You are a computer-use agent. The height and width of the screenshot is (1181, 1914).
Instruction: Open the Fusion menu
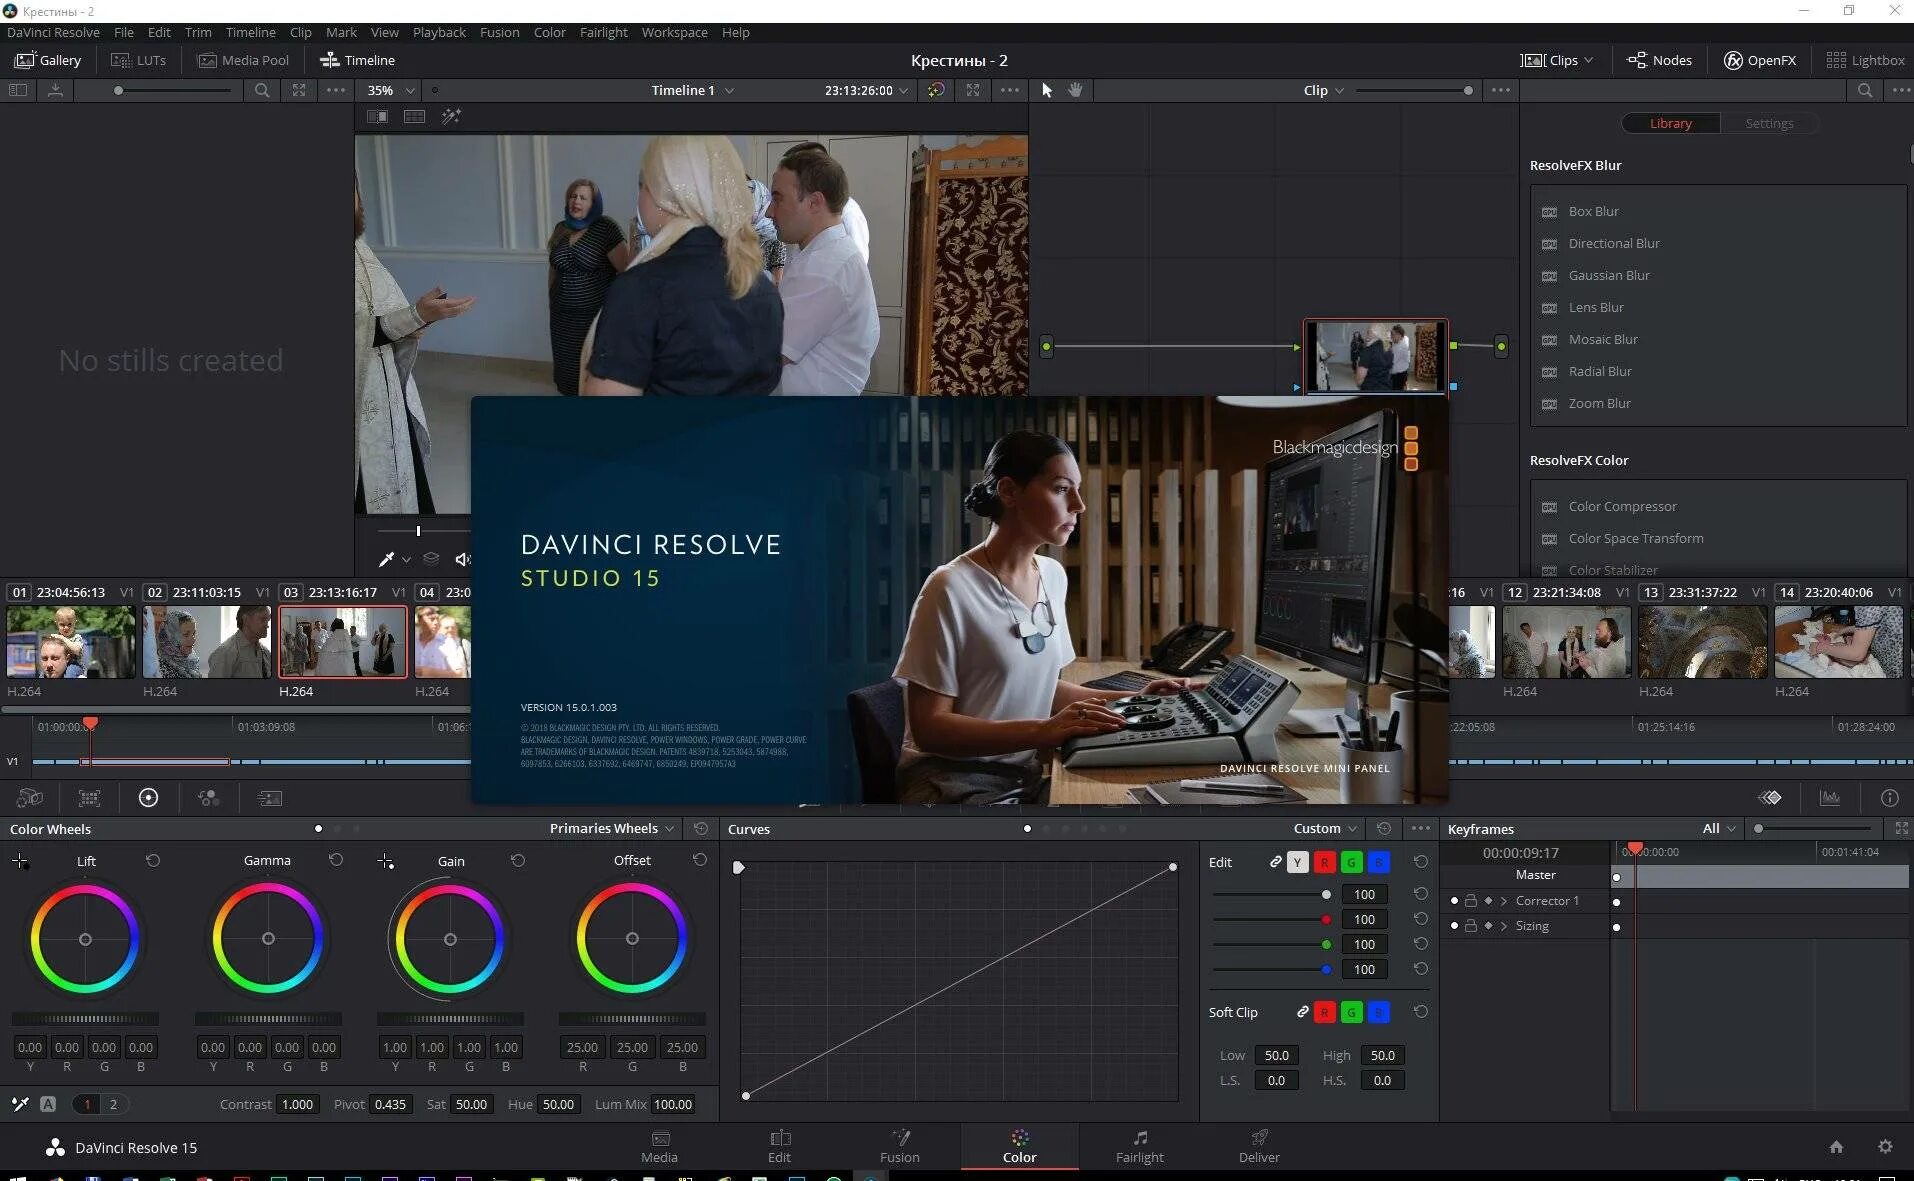pos(499,32)
